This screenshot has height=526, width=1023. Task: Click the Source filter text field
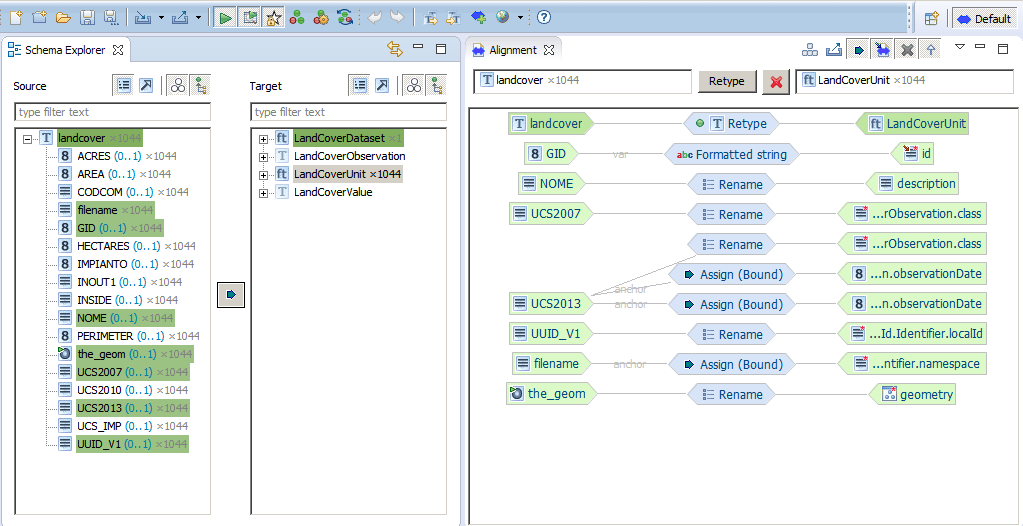(113, 112)
